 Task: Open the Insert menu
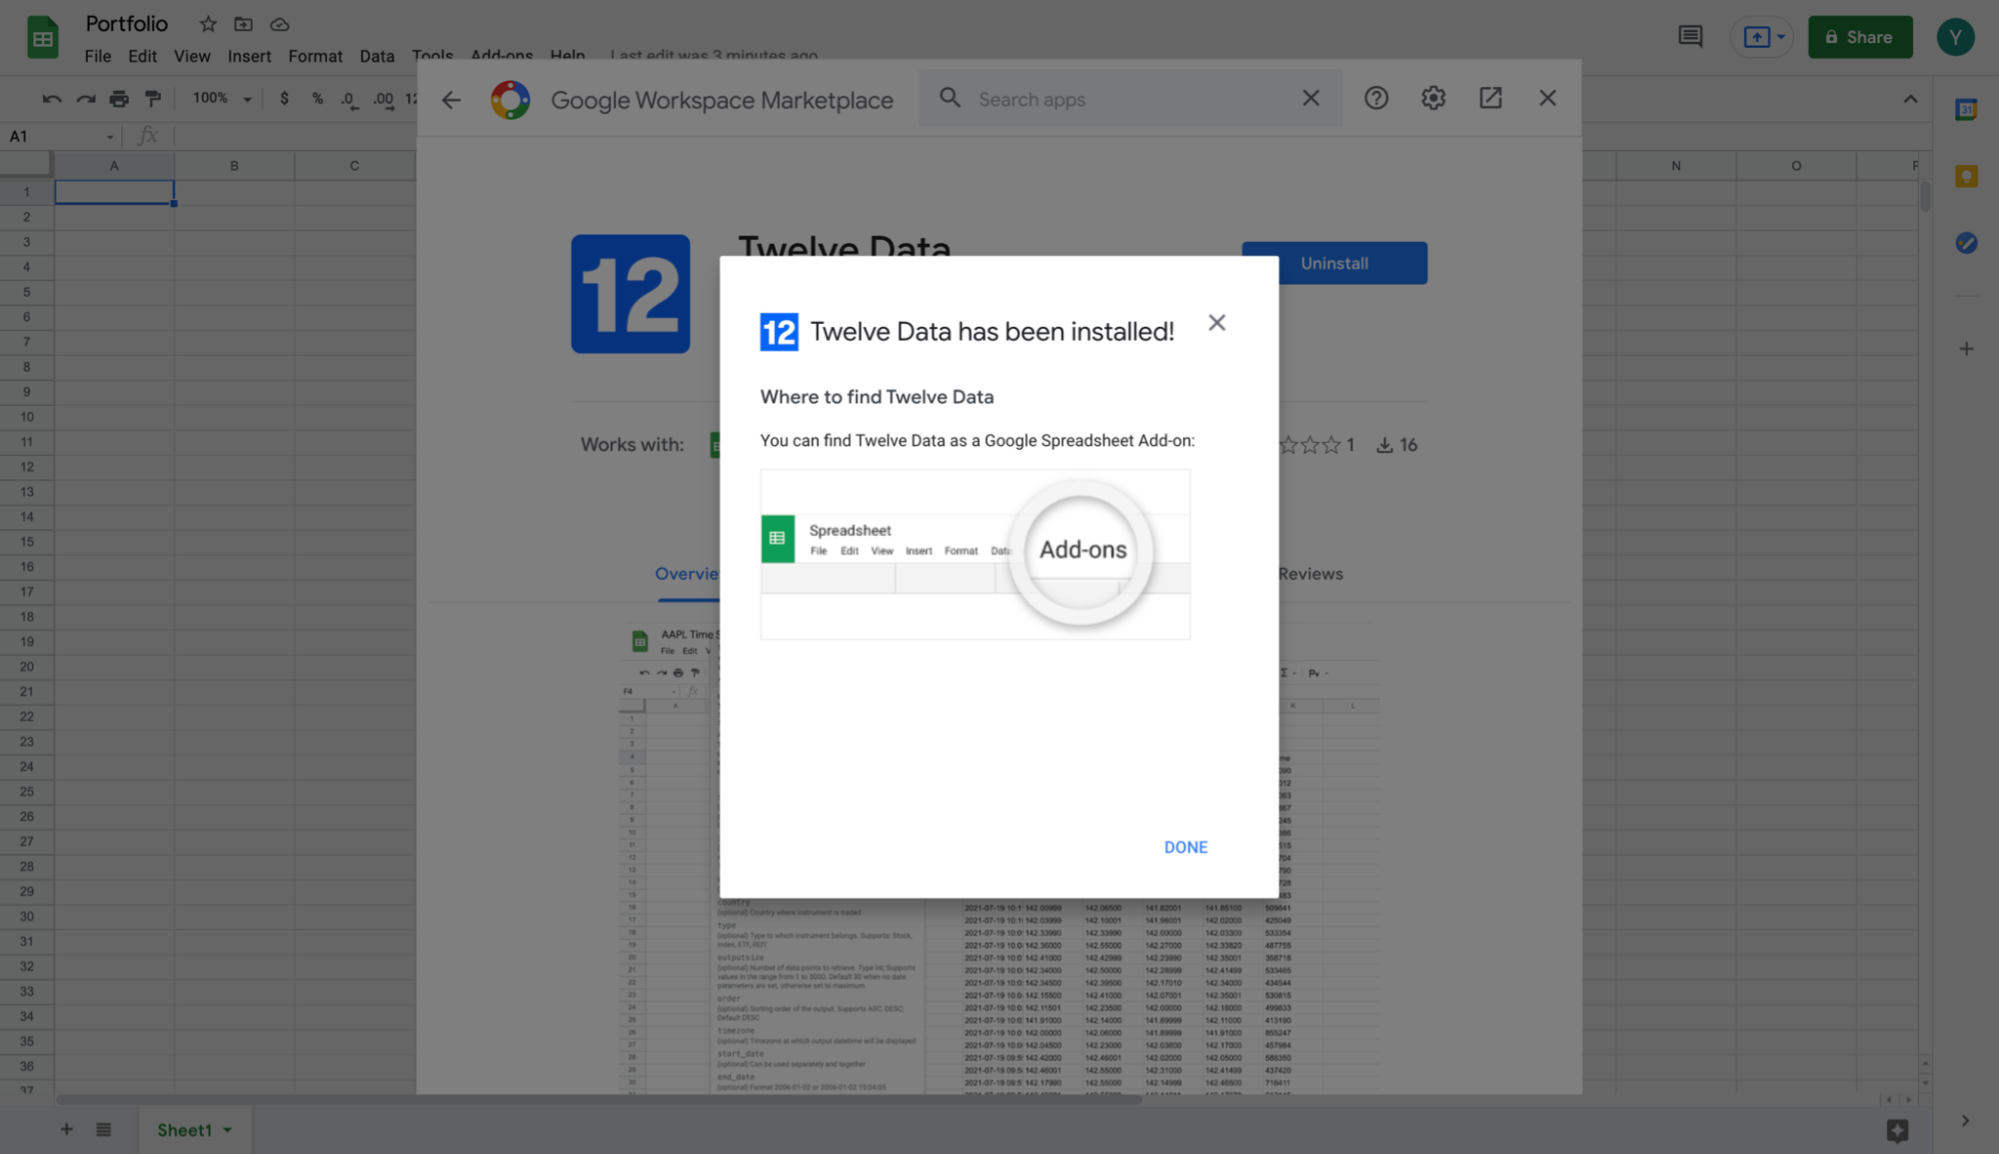(x=249, y=56)
